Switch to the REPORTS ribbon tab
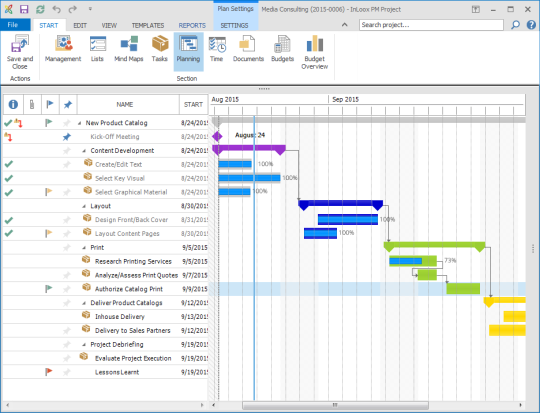 tap(192, 25)
